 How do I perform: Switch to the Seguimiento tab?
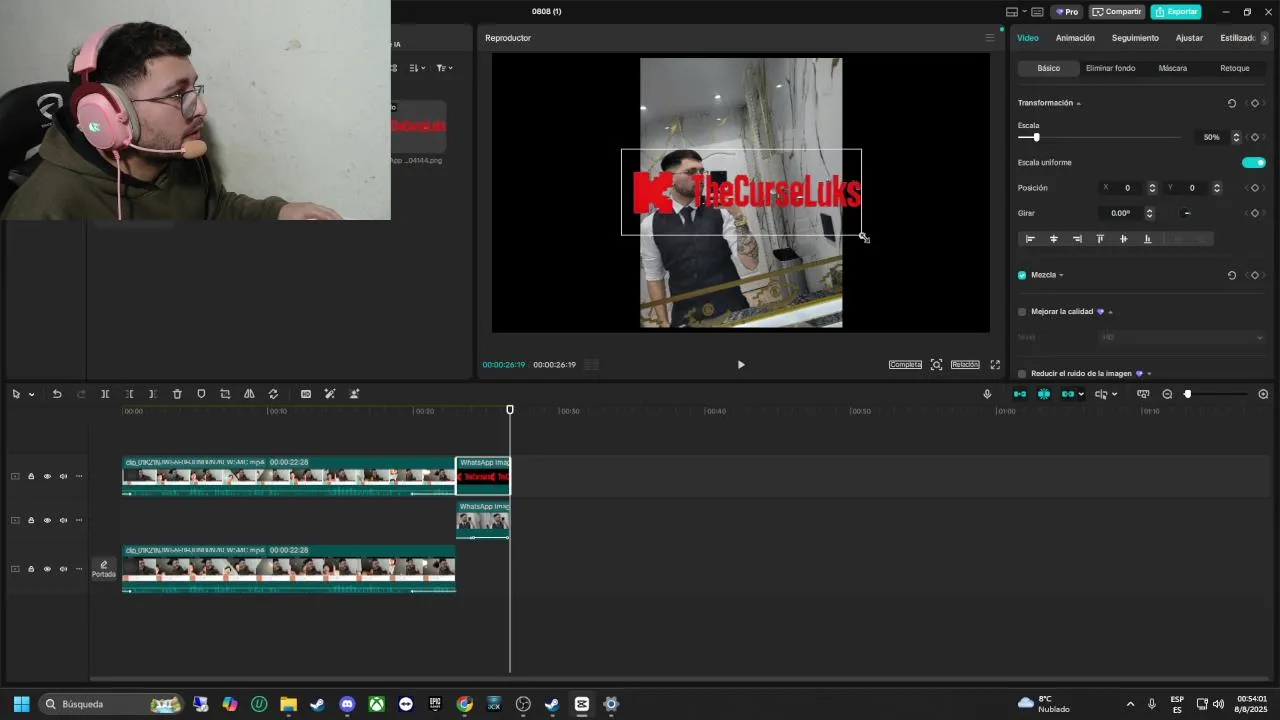(1135, 38)
